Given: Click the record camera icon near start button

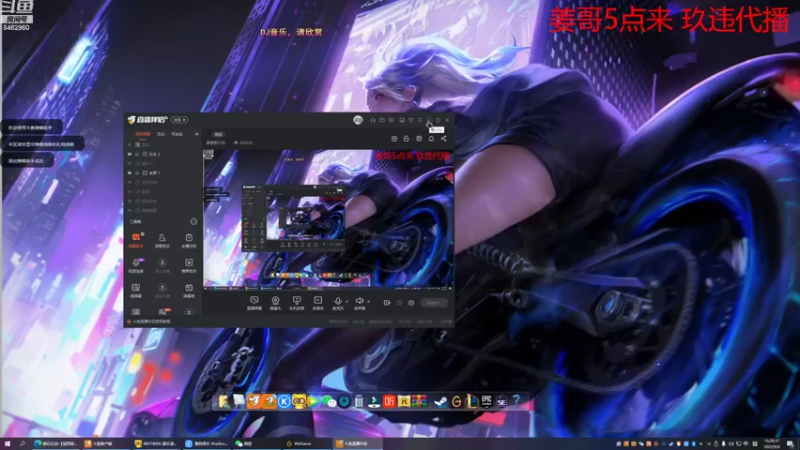Looking at the screenshot, I should (x=387, y=303).
